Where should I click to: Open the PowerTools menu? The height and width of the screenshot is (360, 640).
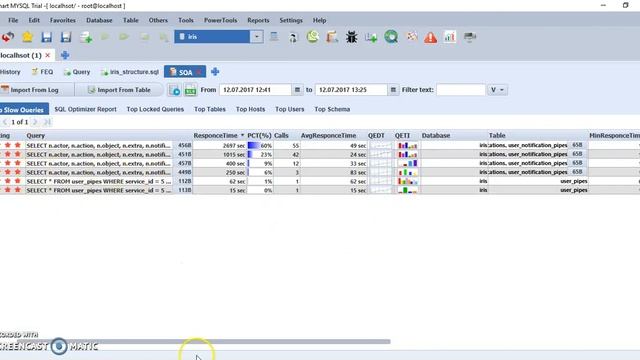tap(220, 20)
